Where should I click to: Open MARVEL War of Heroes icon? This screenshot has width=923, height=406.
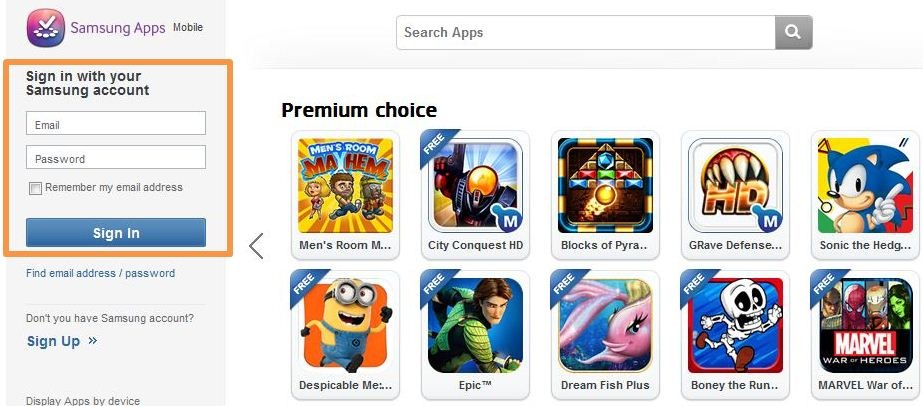click(865, 325)
